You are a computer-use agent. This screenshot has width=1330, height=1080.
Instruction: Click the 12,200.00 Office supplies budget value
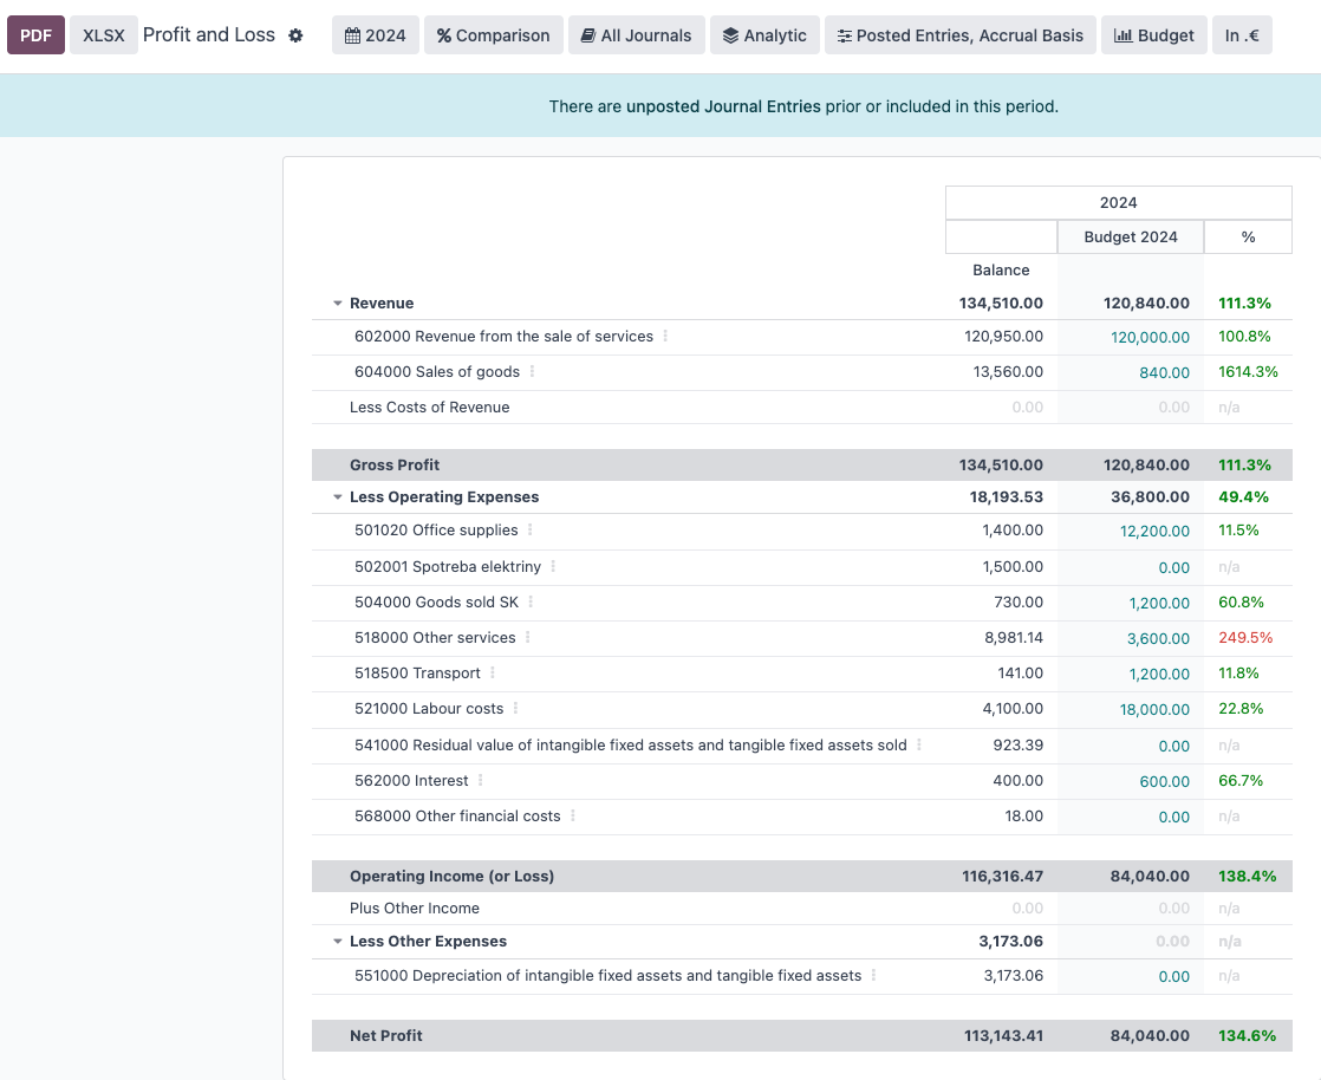point(1154,532)
